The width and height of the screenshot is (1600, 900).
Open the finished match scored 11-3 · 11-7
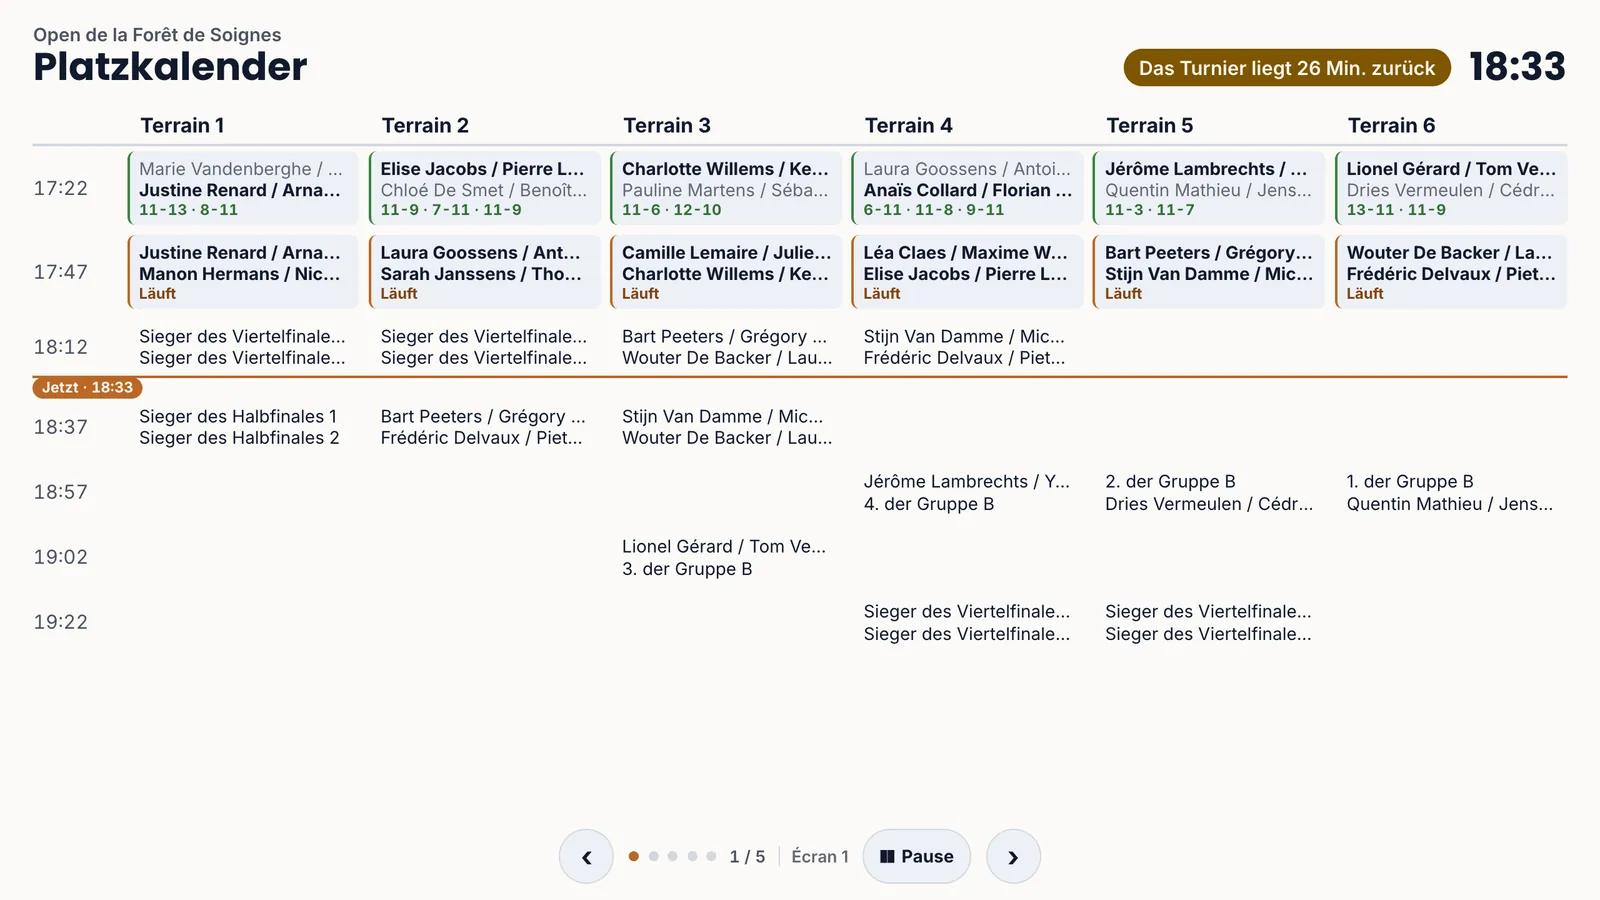pyautogui.click(x=1209, y=188)
